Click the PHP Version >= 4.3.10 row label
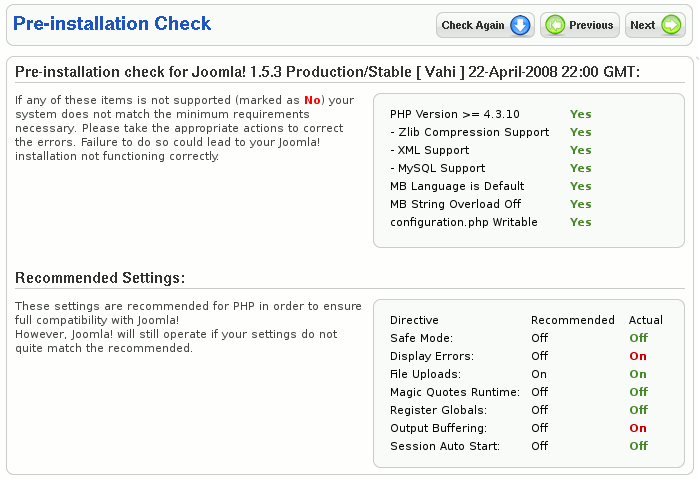This screenshot has height=479, width=699. (x=455, y=114)
